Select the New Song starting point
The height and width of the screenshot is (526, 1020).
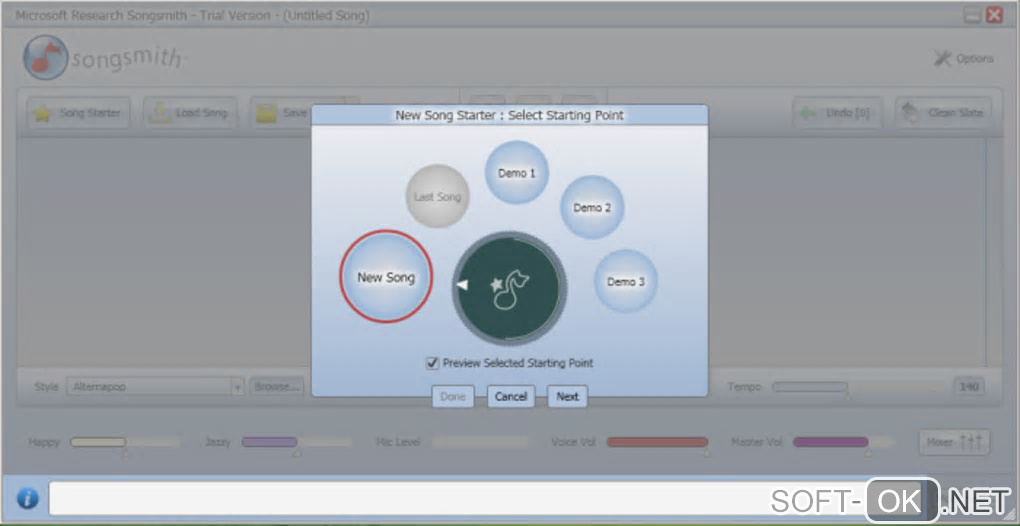pos(386,276)
